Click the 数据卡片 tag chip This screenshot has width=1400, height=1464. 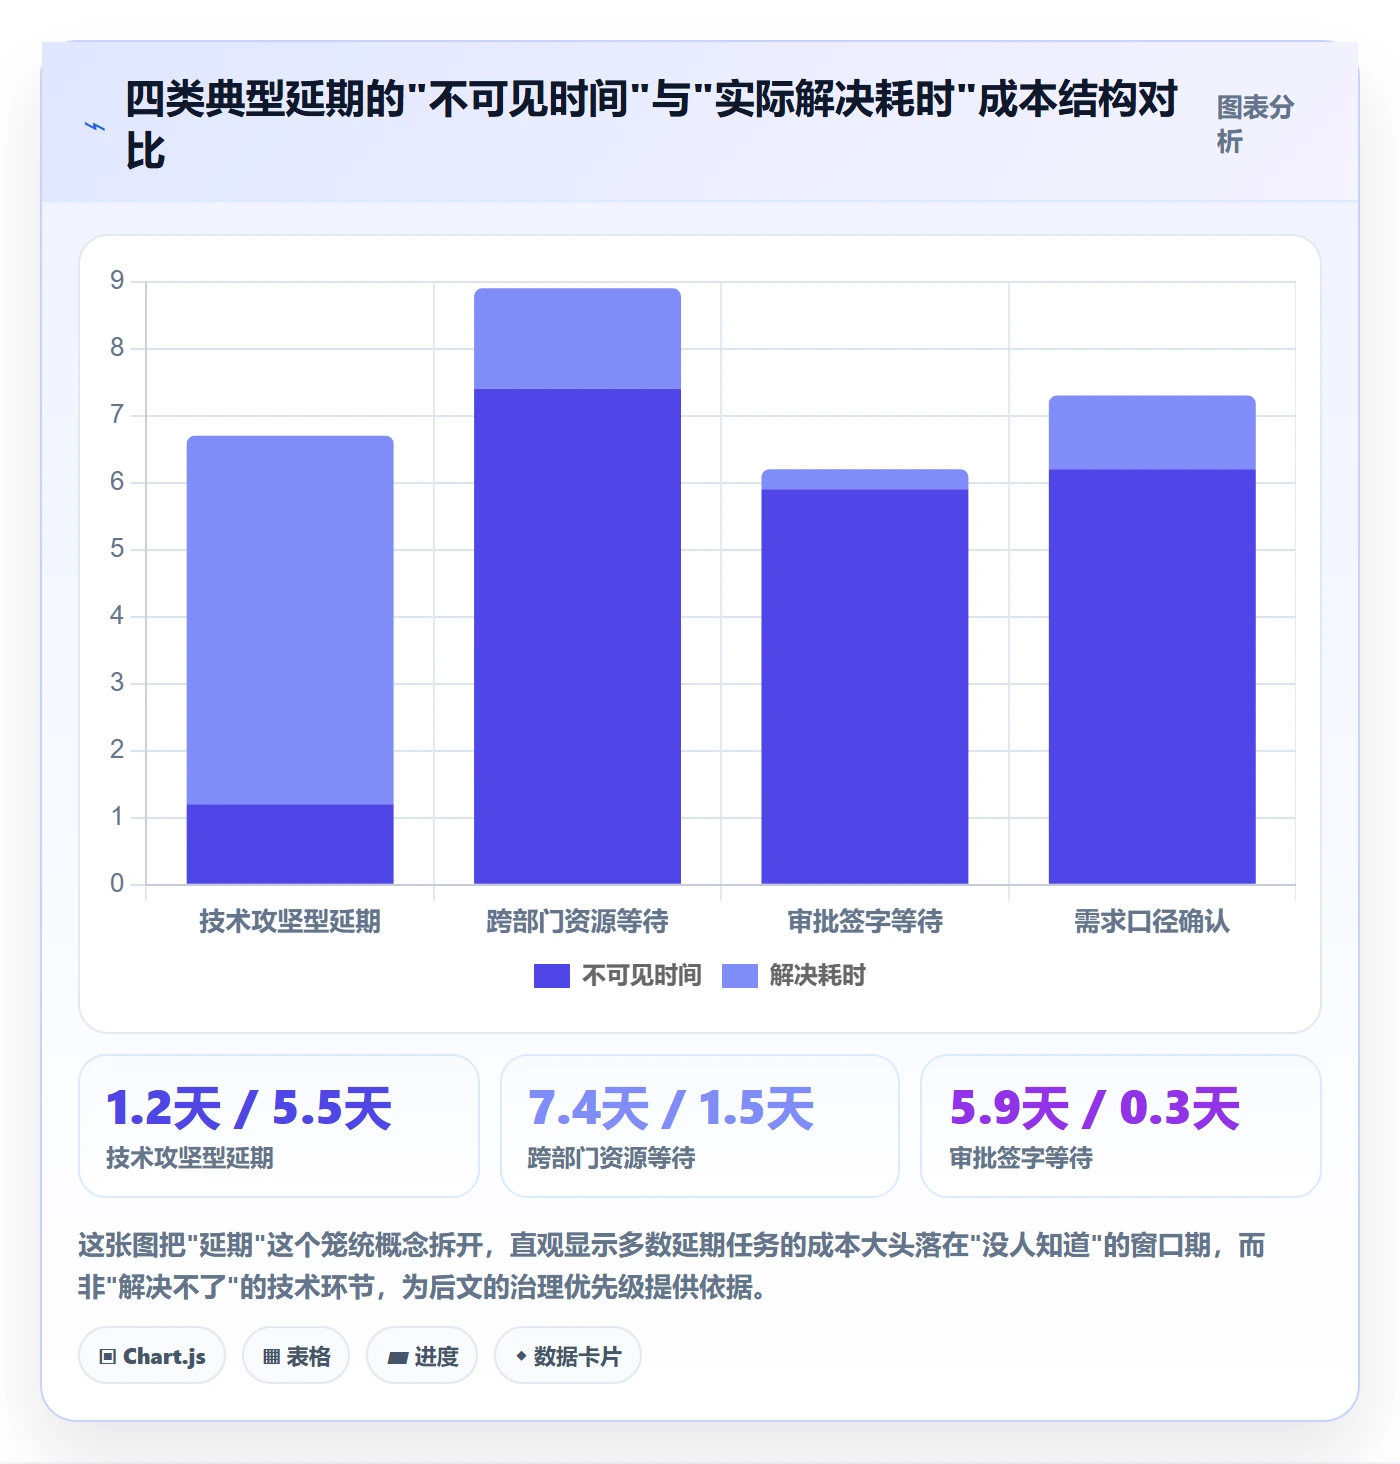(568, 1356)
